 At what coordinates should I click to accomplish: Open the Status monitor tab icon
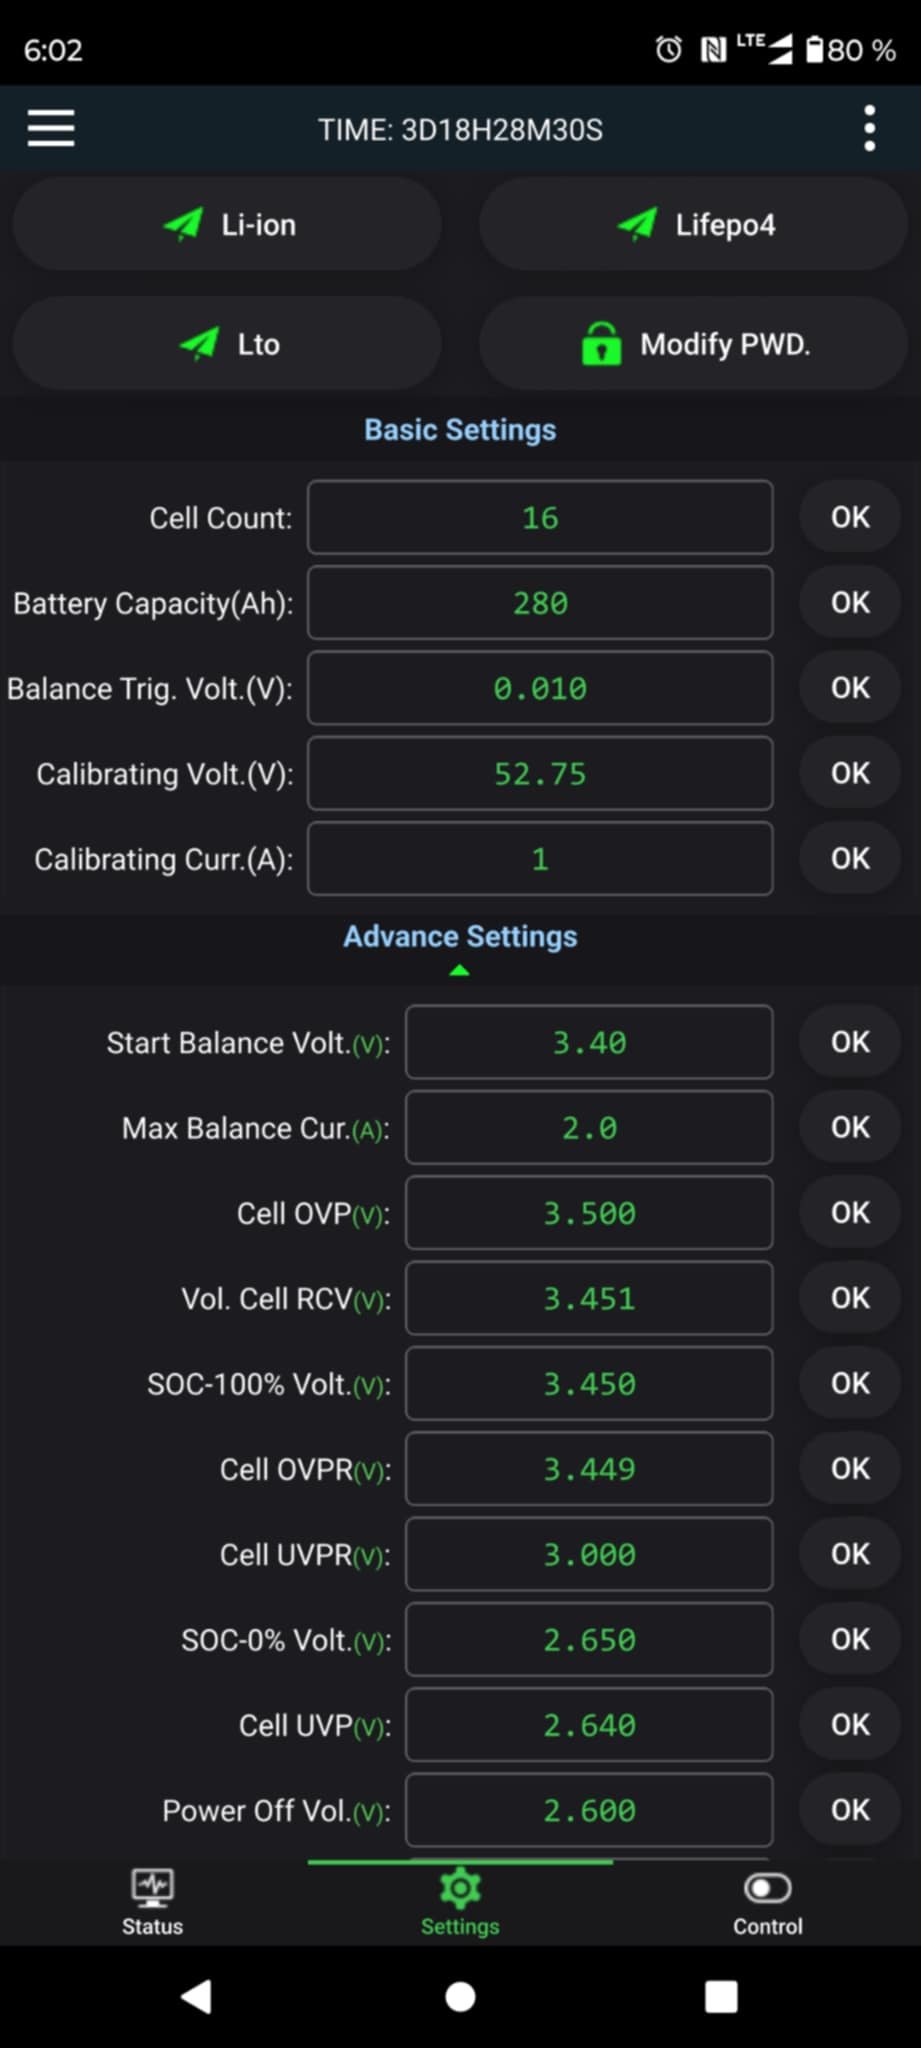point(152,1887)
